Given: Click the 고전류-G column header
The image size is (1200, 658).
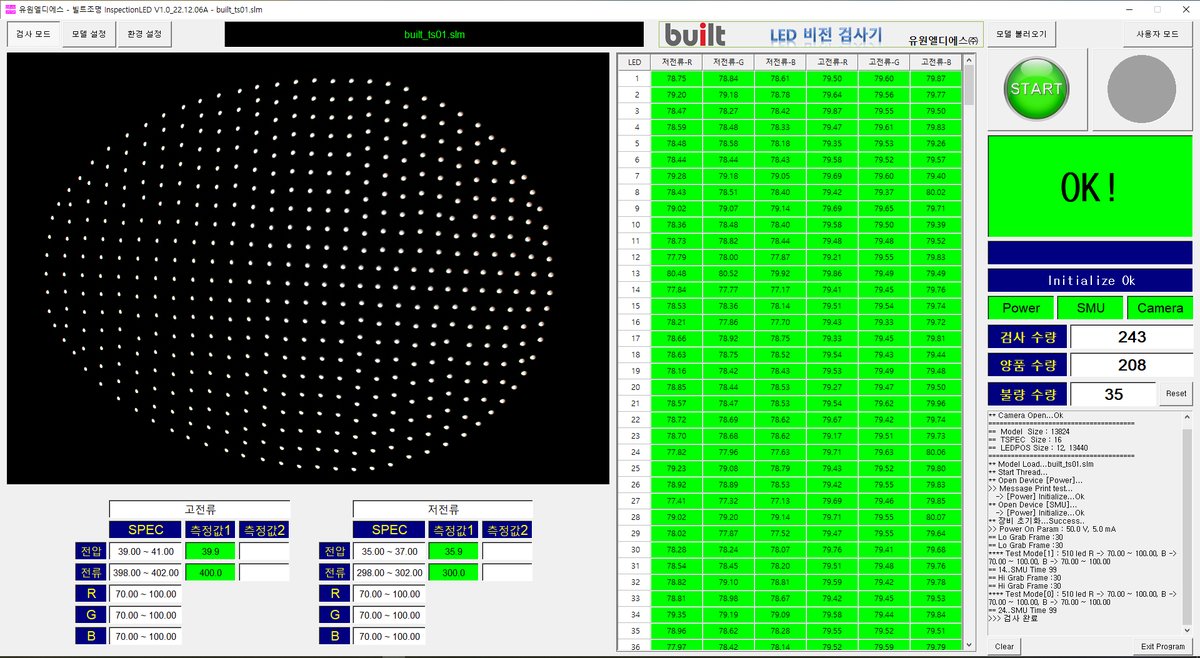Looking at the screenshot, I should [884, 62].
